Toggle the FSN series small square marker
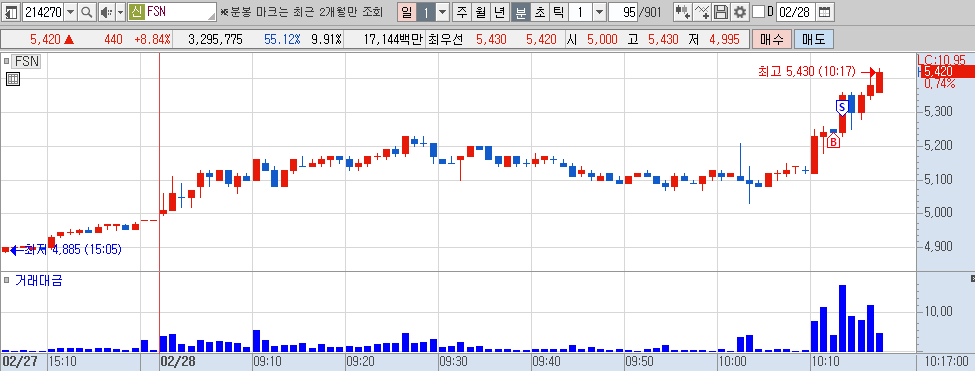975x371 pixels. click(7, 62)
